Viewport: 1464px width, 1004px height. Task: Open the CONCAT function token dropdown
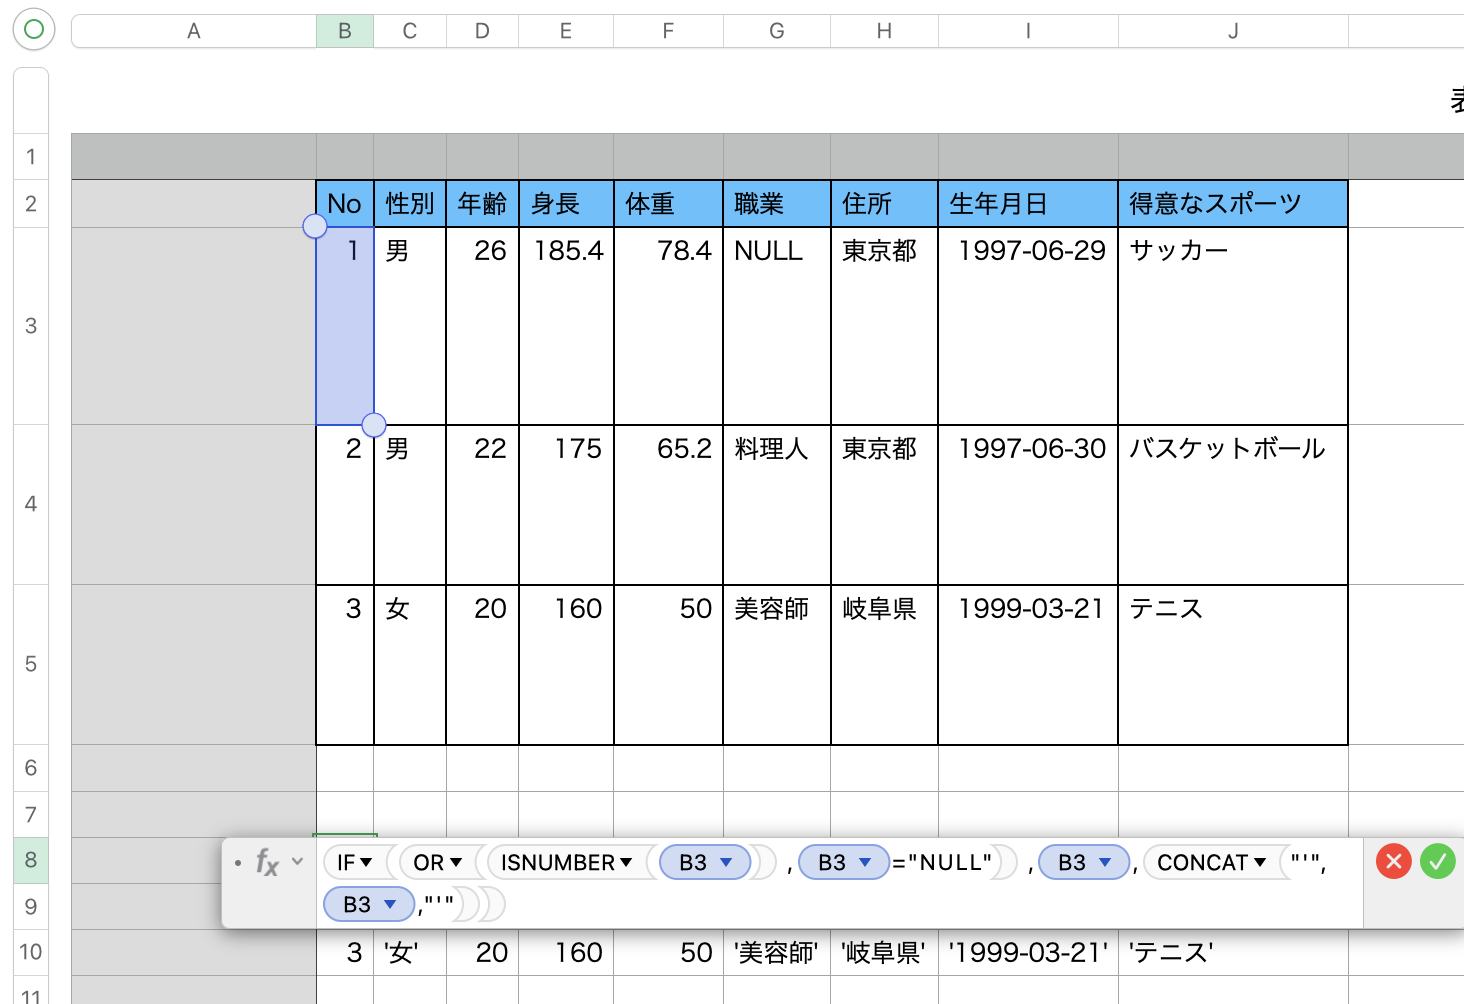tap(1211, 862)
